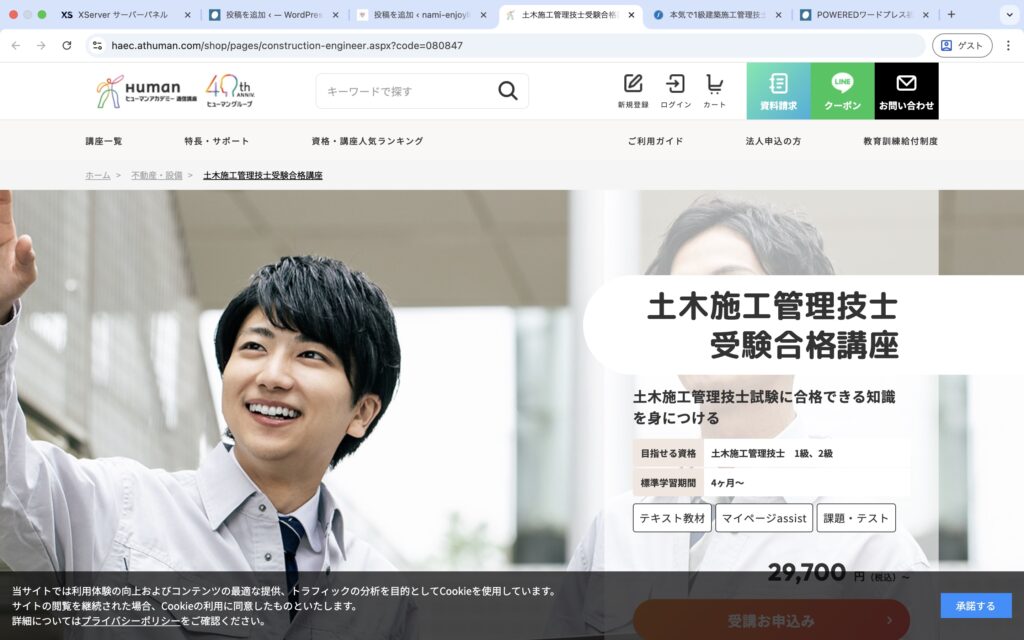Image resolution: width=1024 pixels, height=640 pixels.
Task: Switch to XServer サーバーパネル tab
Action: click(x=122, y=15)
